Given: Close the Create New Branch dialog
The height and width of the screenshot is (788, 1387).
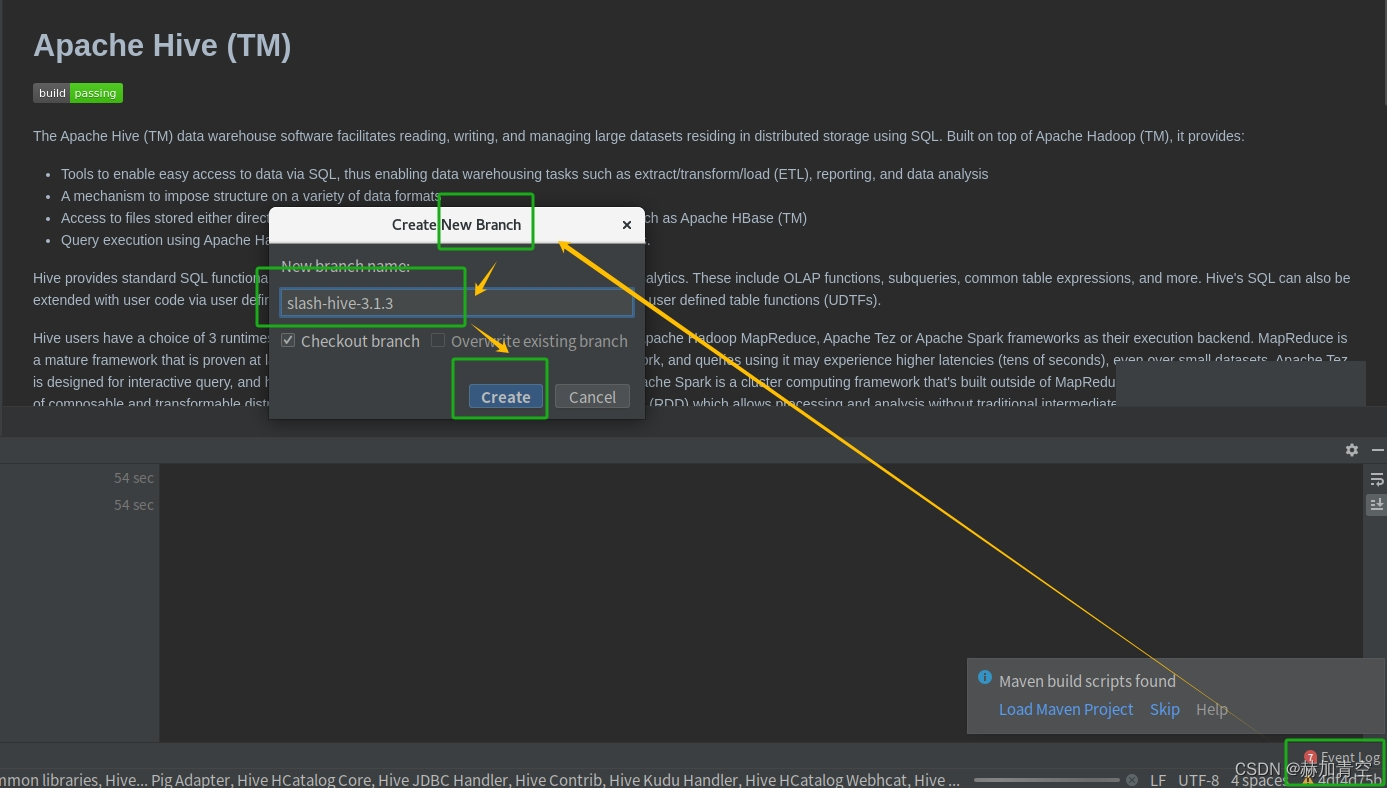Looking at the screenshot, I should coord(627,225).
